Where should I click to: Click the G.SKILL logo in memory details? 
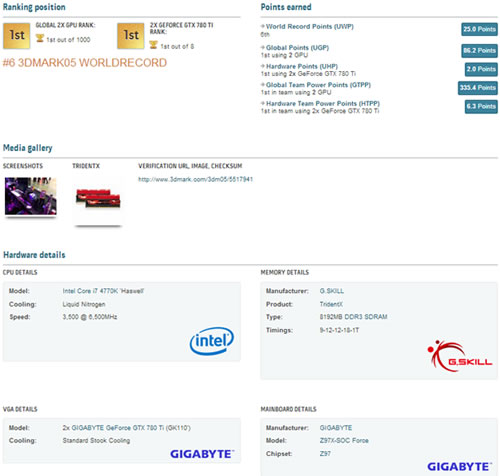click(x=460, y=356)
